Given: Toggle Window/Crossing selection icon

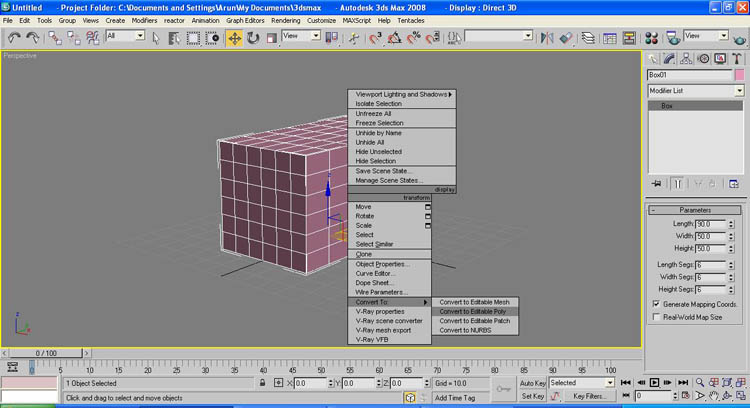Looking at the screenshot, I should coord(212,38).
